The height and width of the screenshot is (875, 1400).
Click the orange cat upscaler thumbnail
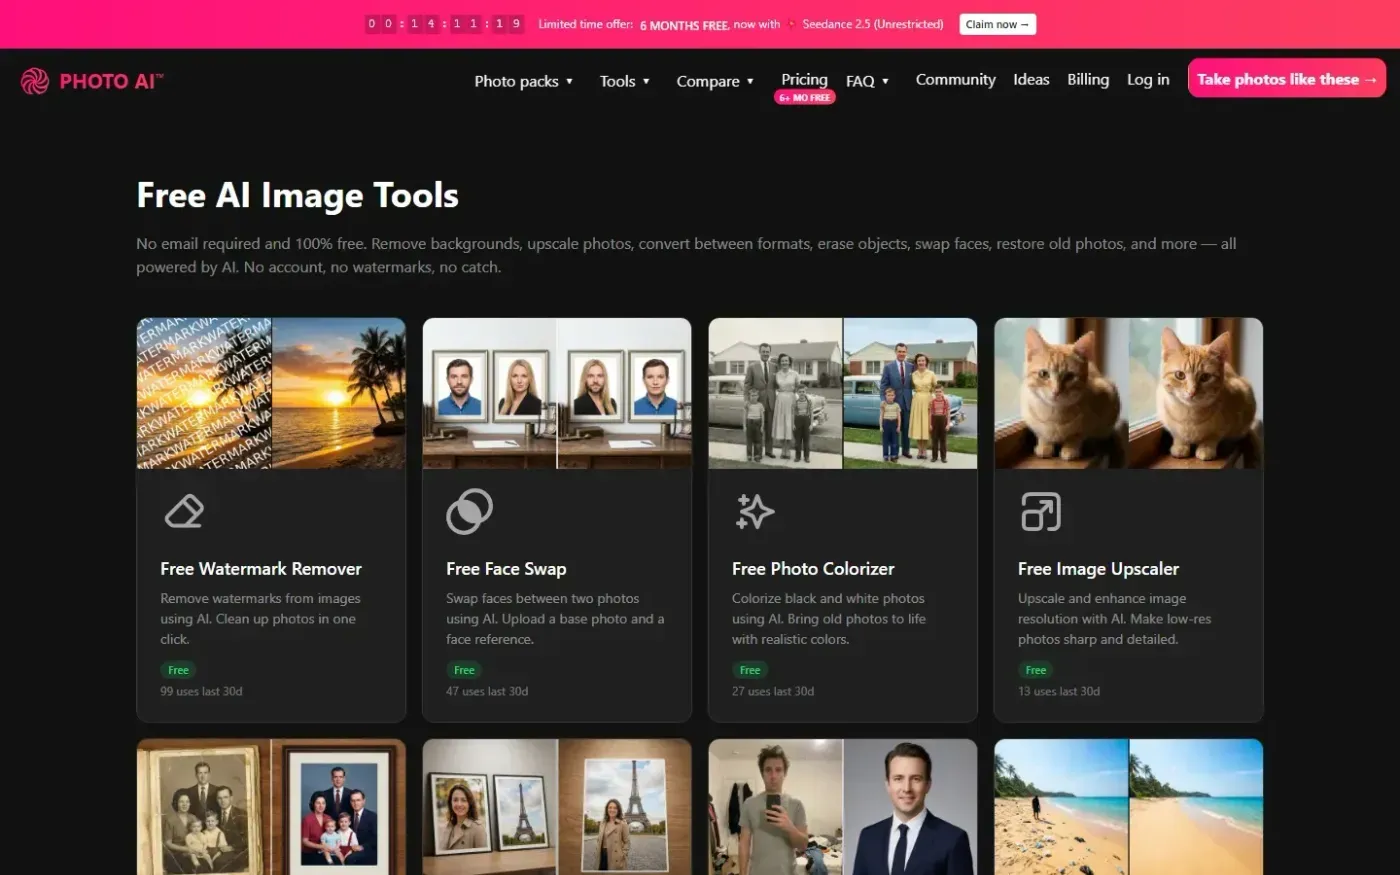tap(1129, 393)
